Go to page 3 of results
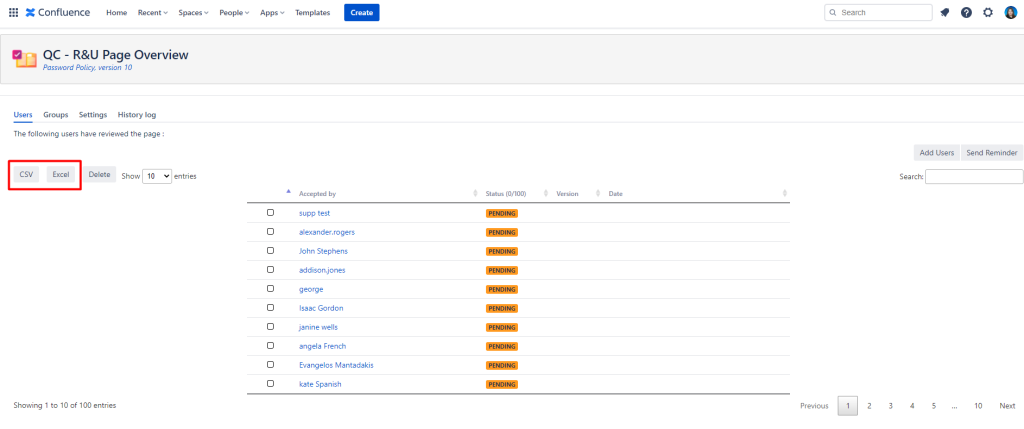The width and height of the screenshot is (1024, 429). (890, 406)
